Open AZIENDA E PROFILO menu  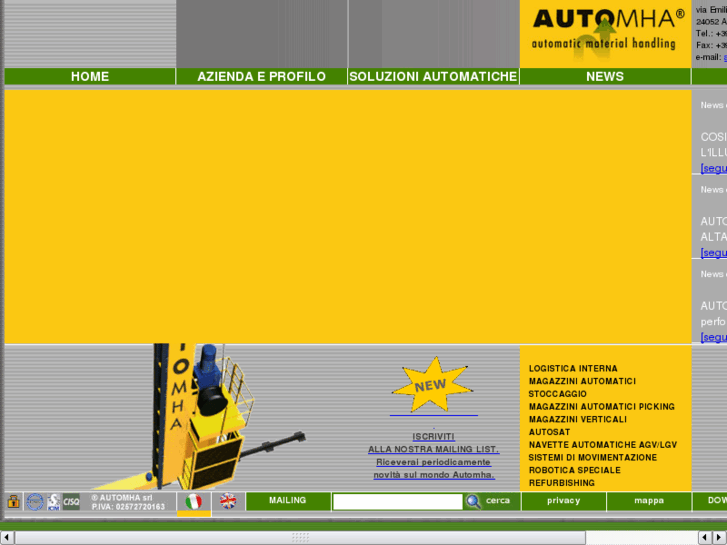pos(261,77)
